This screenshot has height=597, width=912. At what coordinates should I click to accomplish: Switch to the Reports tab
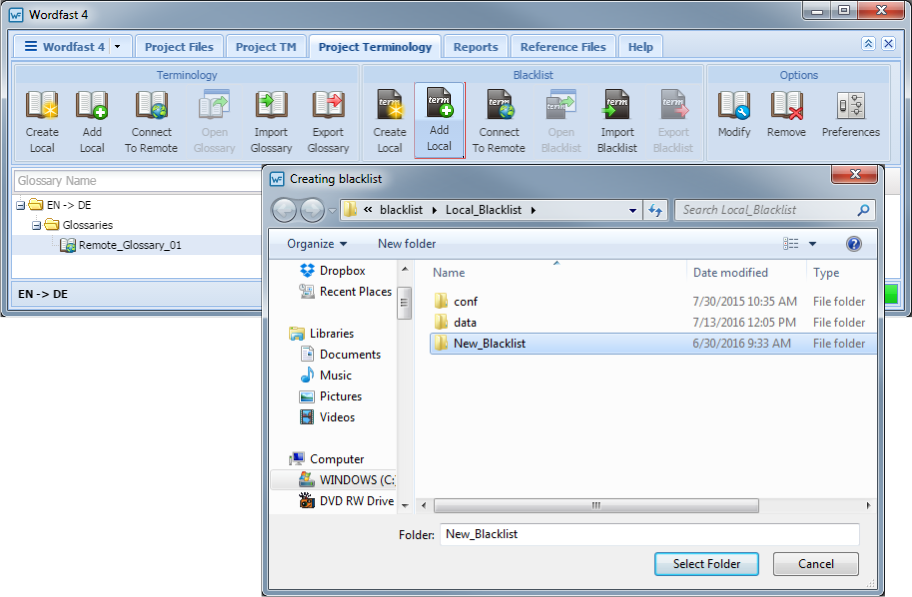(x=475, y=47)
